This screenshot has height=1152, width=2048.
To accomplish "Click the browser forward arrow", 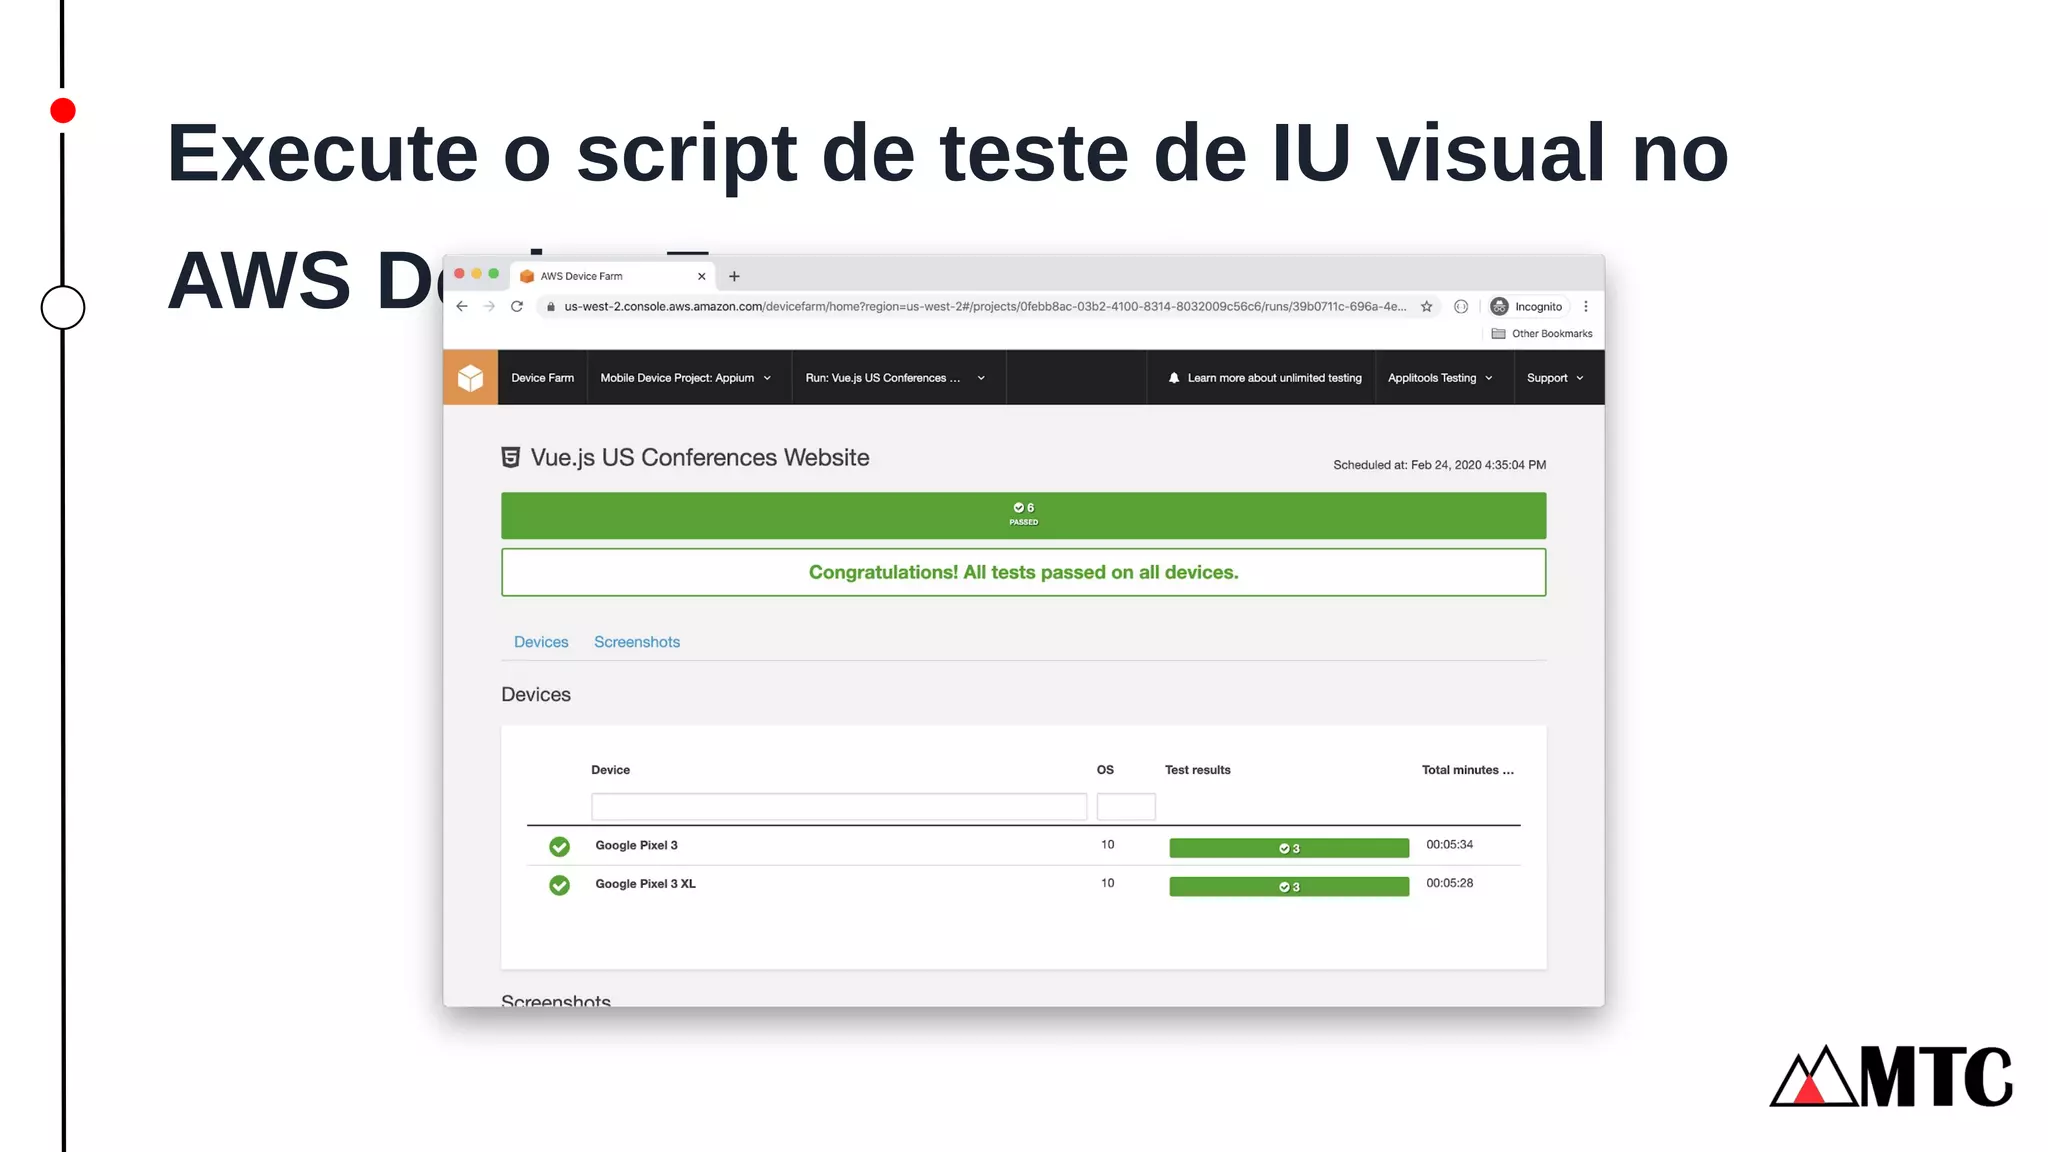I will click(489, 307).
